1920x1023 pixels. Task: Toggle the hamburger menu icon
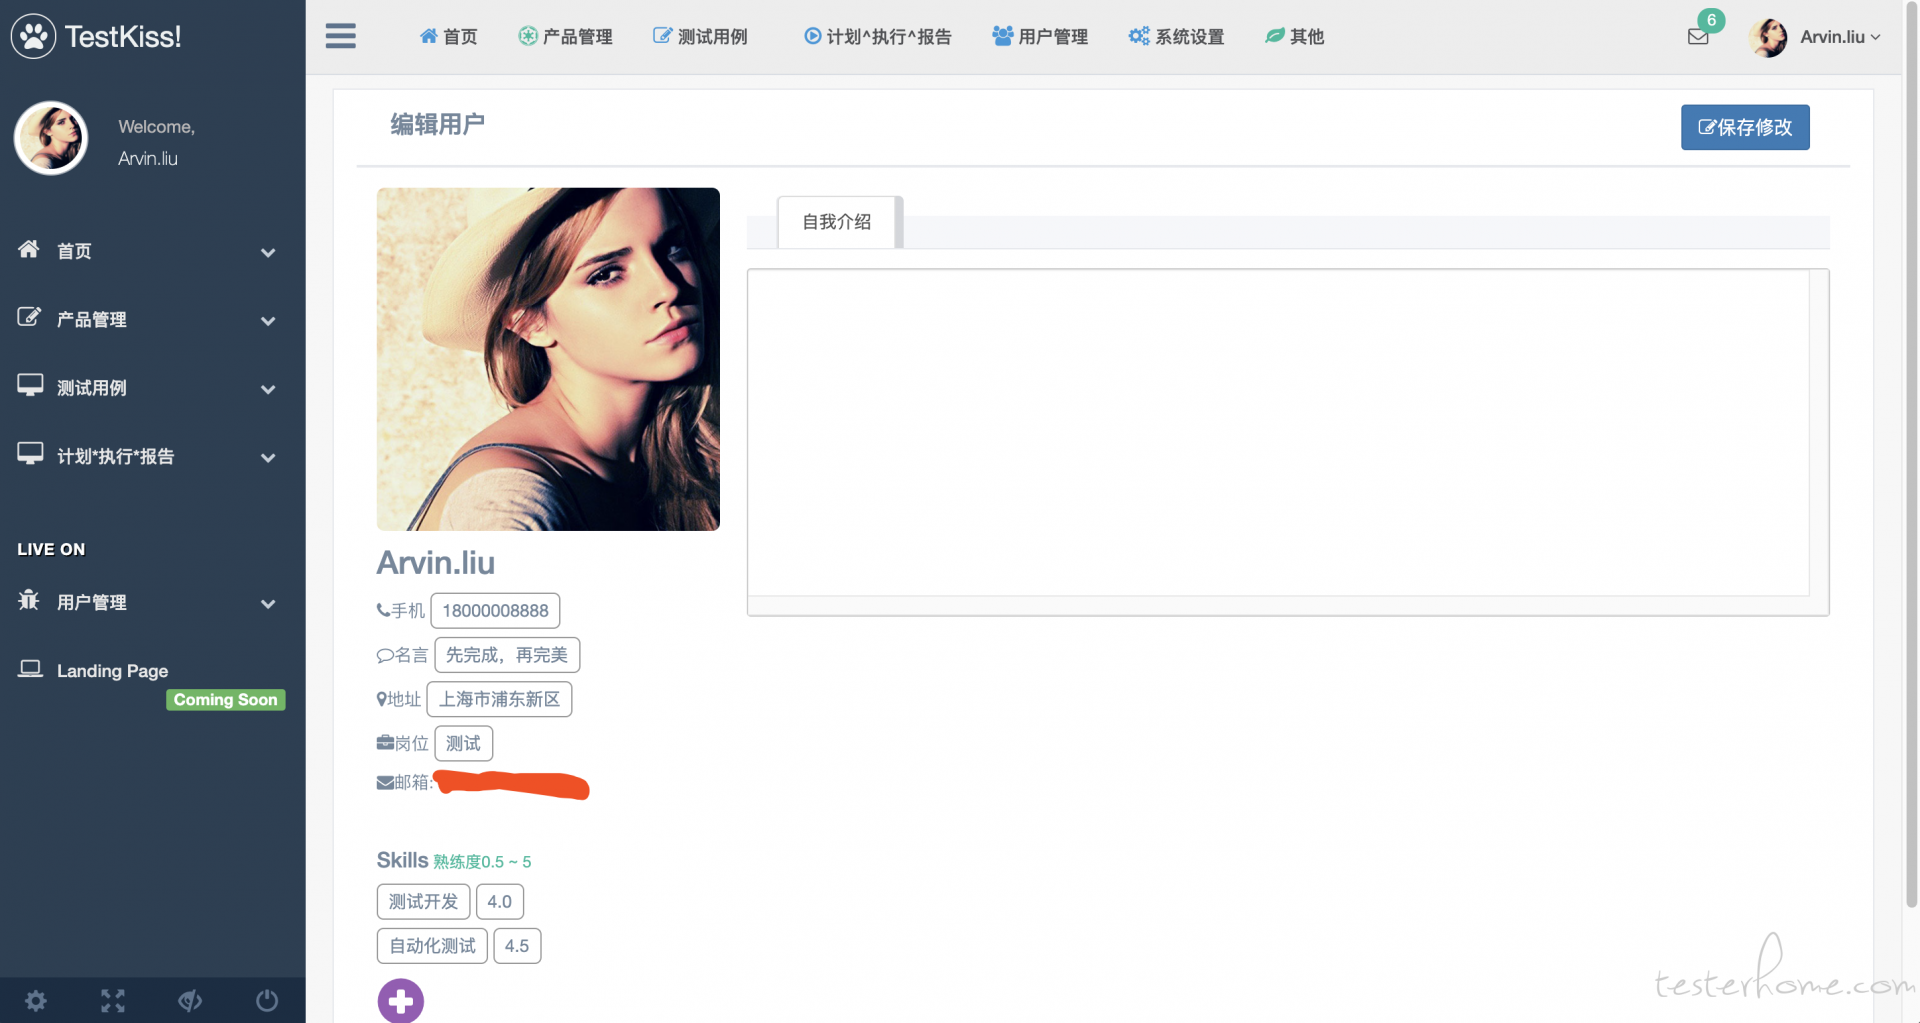[x=341, y=36]
